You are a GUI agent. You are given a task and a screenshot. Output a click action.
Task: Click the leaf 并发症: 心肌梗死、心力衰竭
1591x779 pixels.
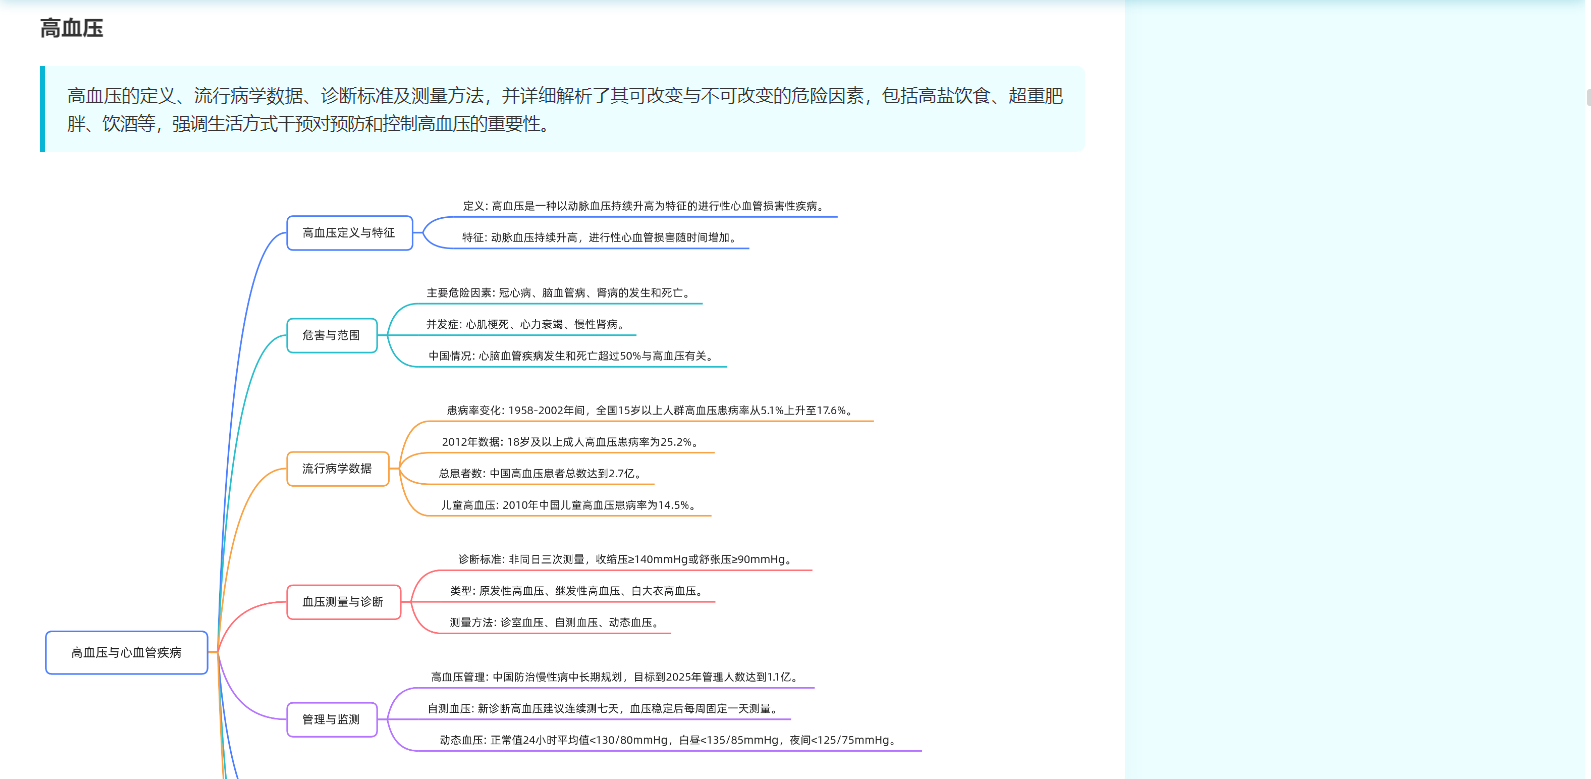coord(527,325)
